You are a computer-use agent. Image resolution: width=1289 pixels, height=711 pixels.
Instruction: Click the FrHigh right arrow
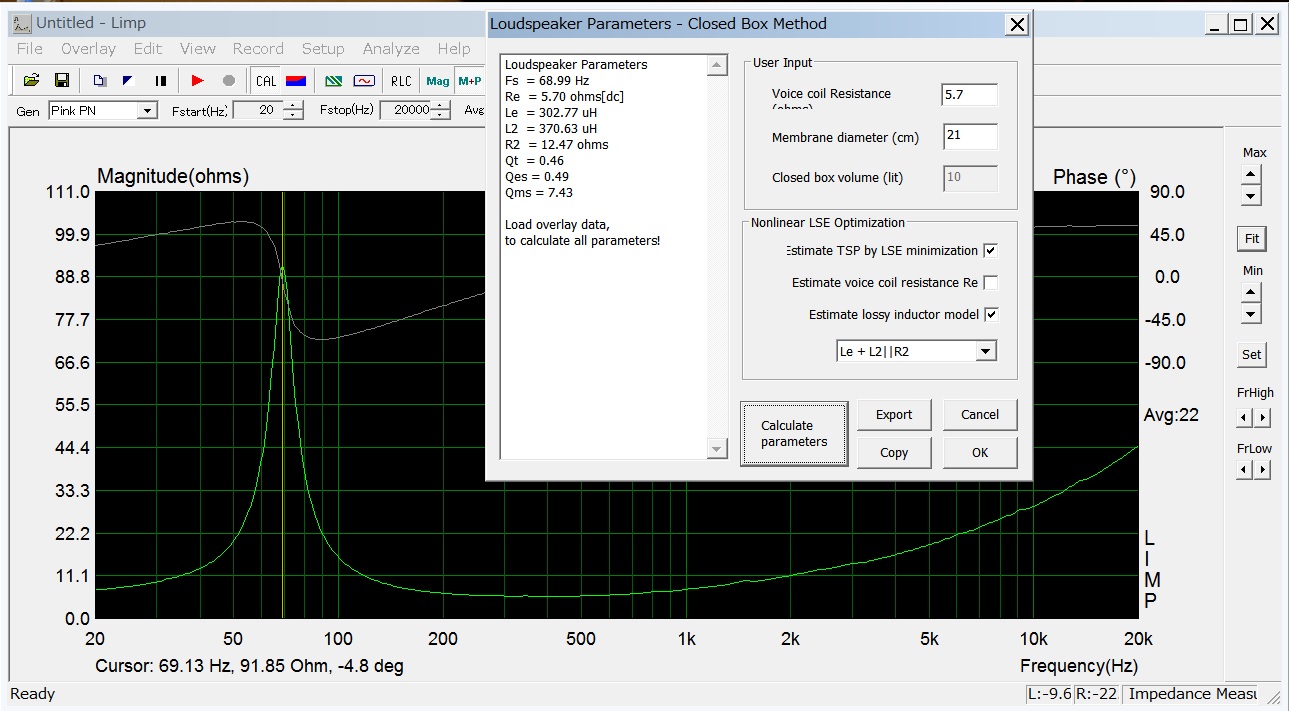1263,418
